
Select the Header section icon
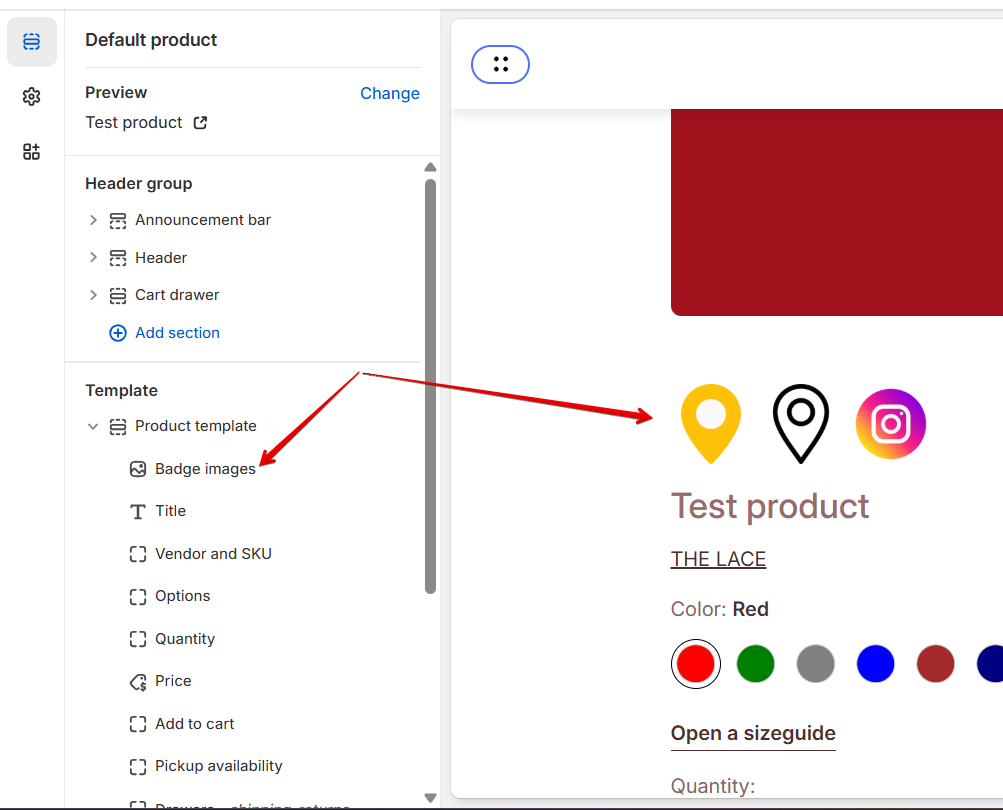tap(118, 258)
